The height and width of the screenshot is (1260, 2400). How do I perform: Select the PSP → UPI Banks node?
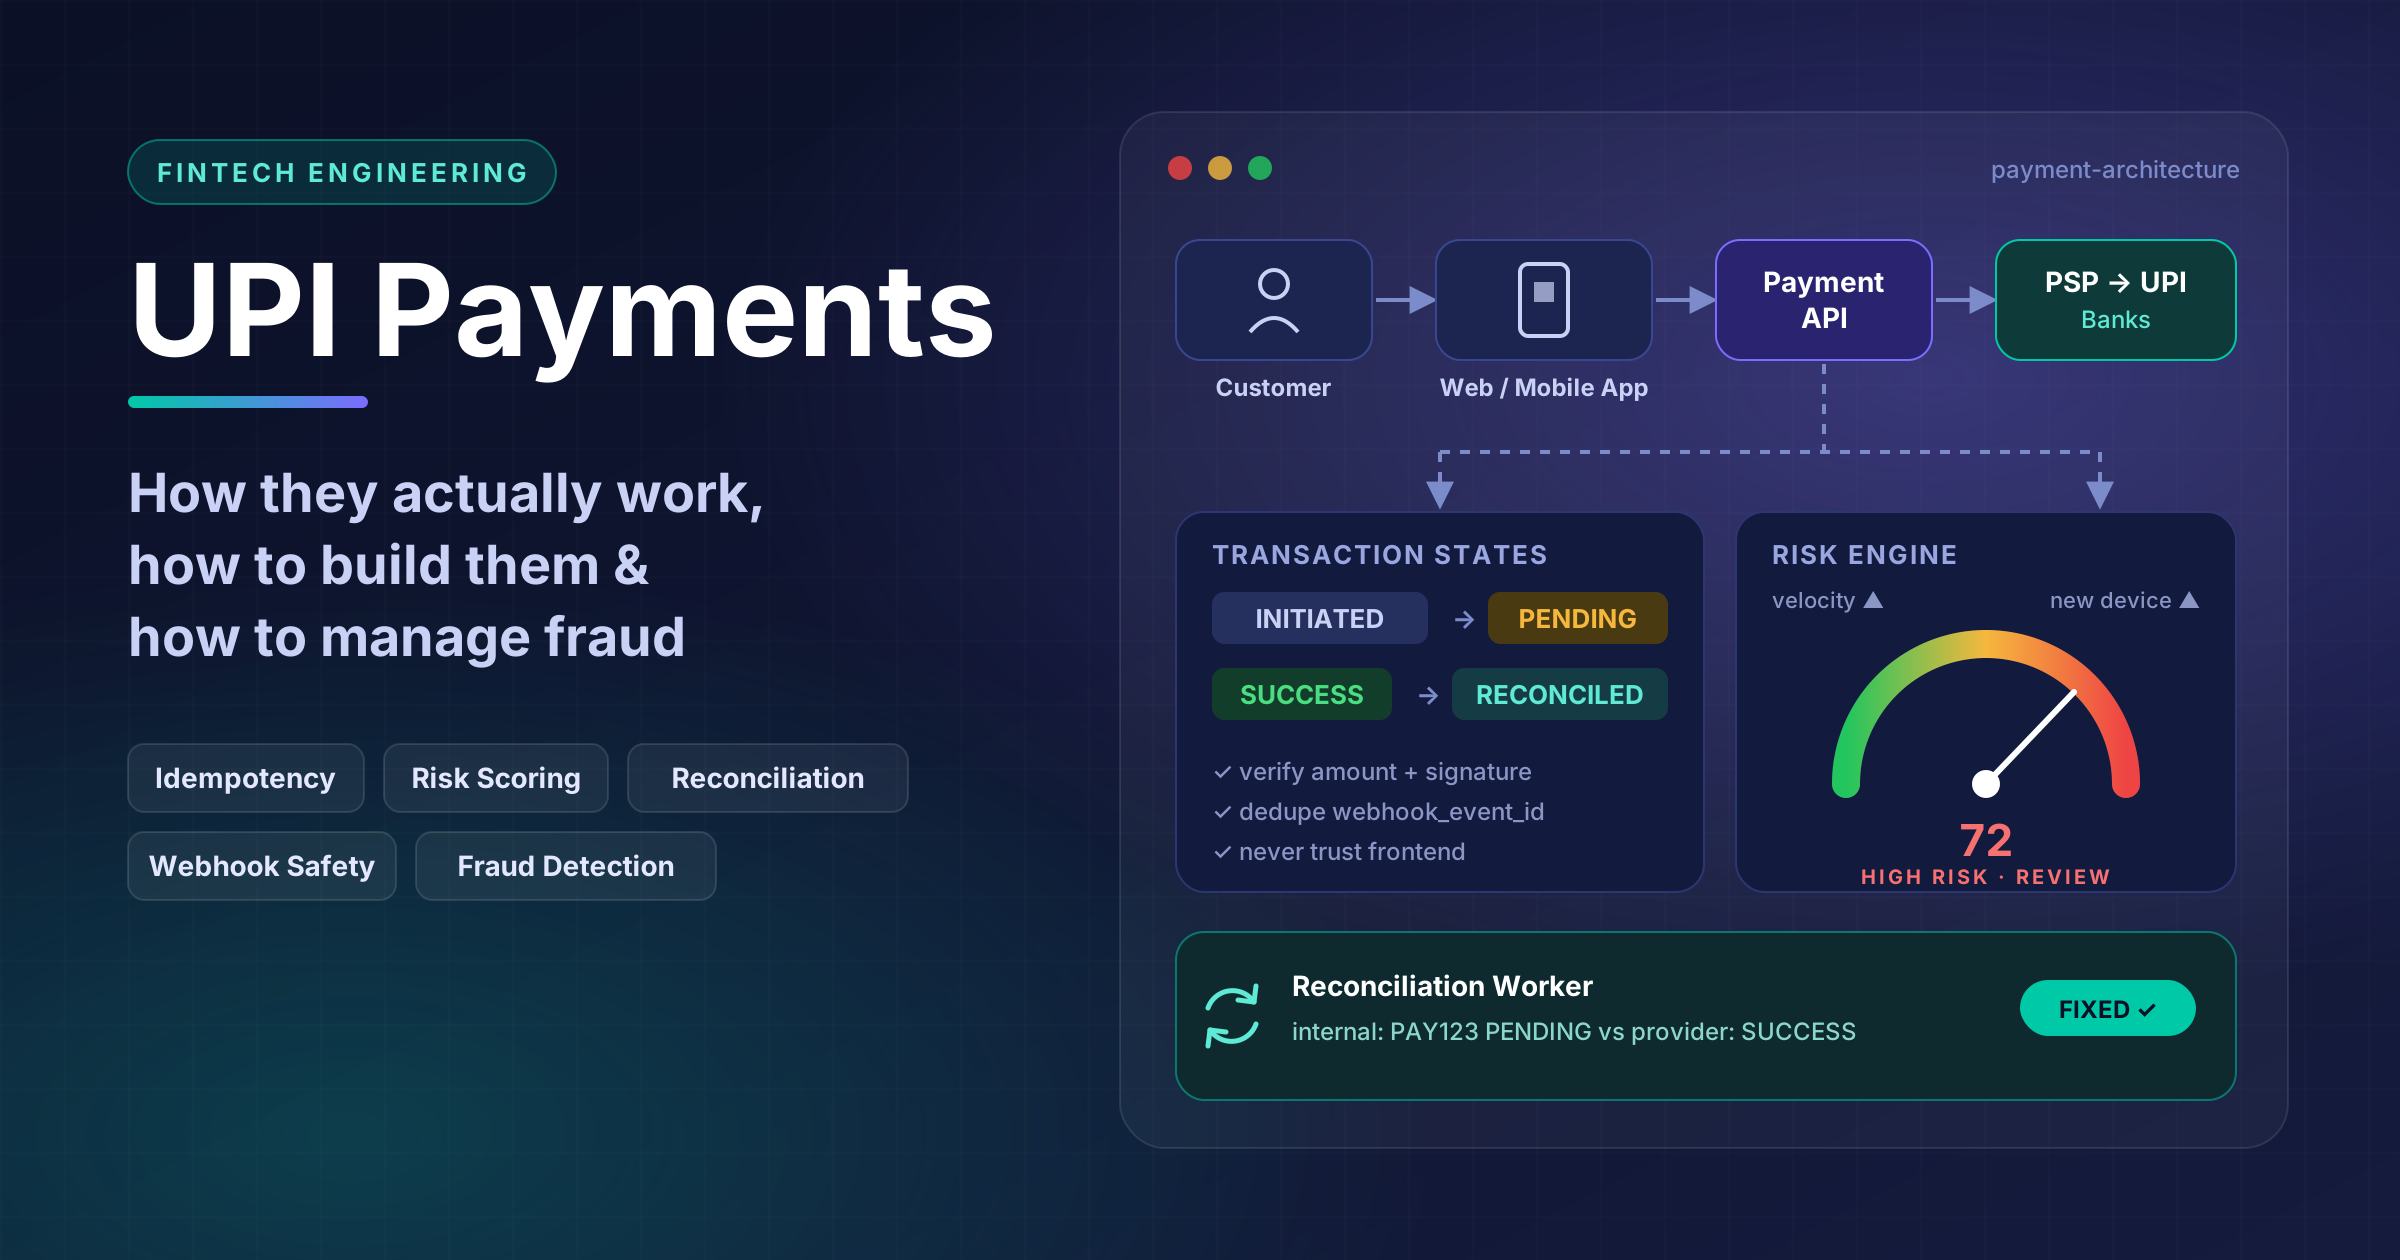point(2115,300)
